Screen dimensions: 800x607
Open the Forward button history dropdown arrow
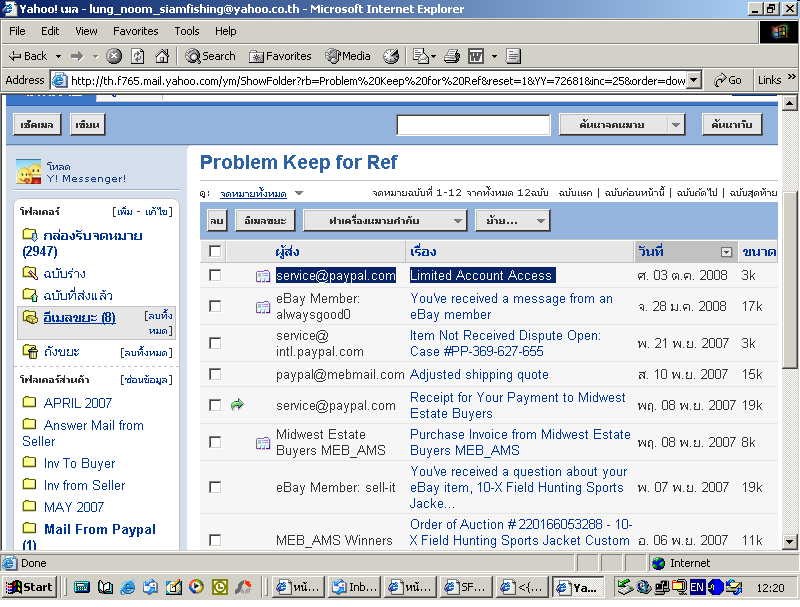point(95,56)
